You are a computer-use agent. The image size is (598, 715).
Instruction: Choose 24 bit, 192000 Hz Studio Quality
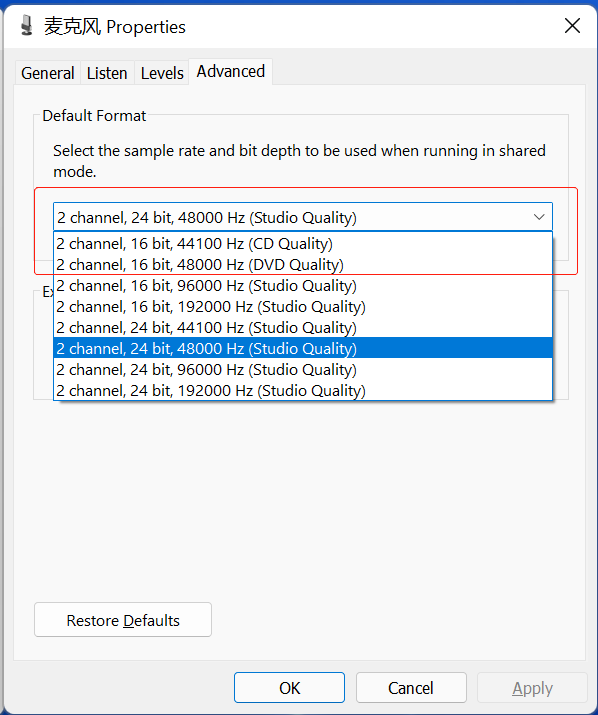[303, 390]
